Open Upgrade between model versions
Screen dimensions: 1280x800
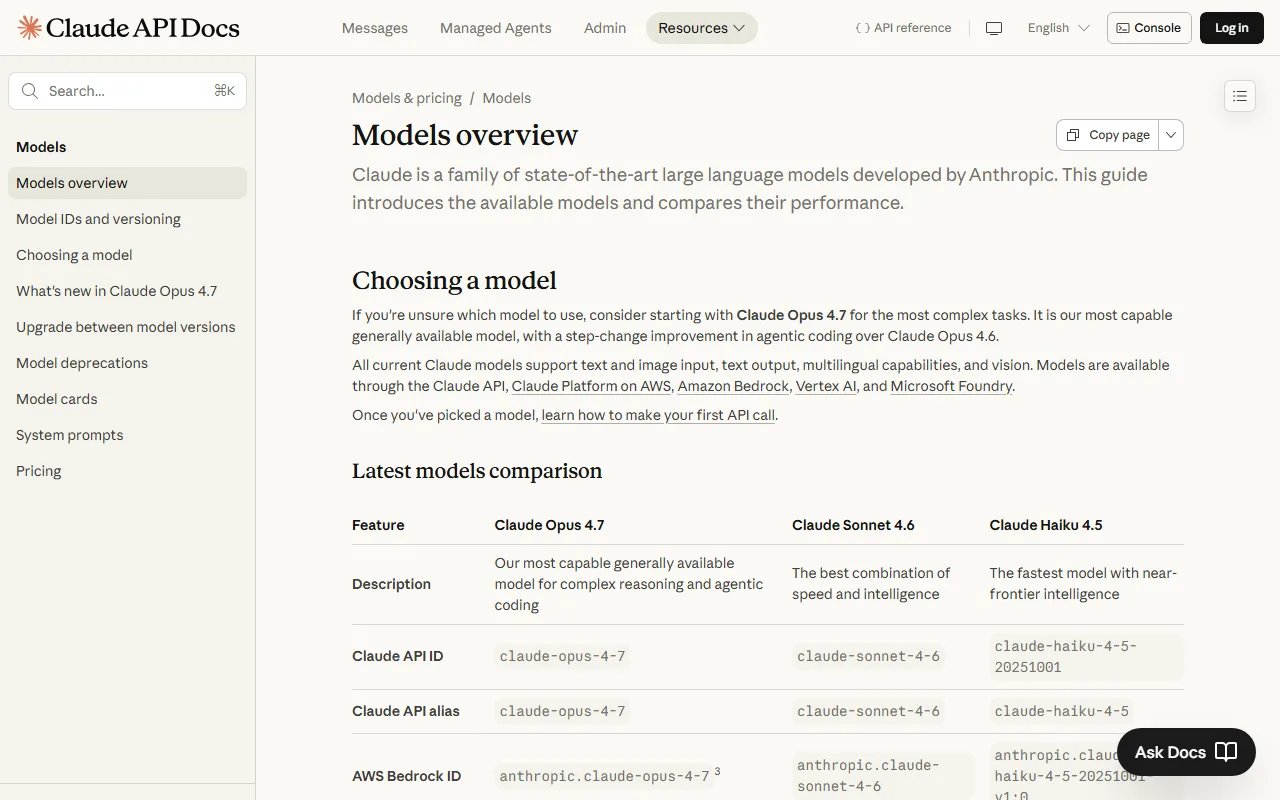click(x=126, y=327)
